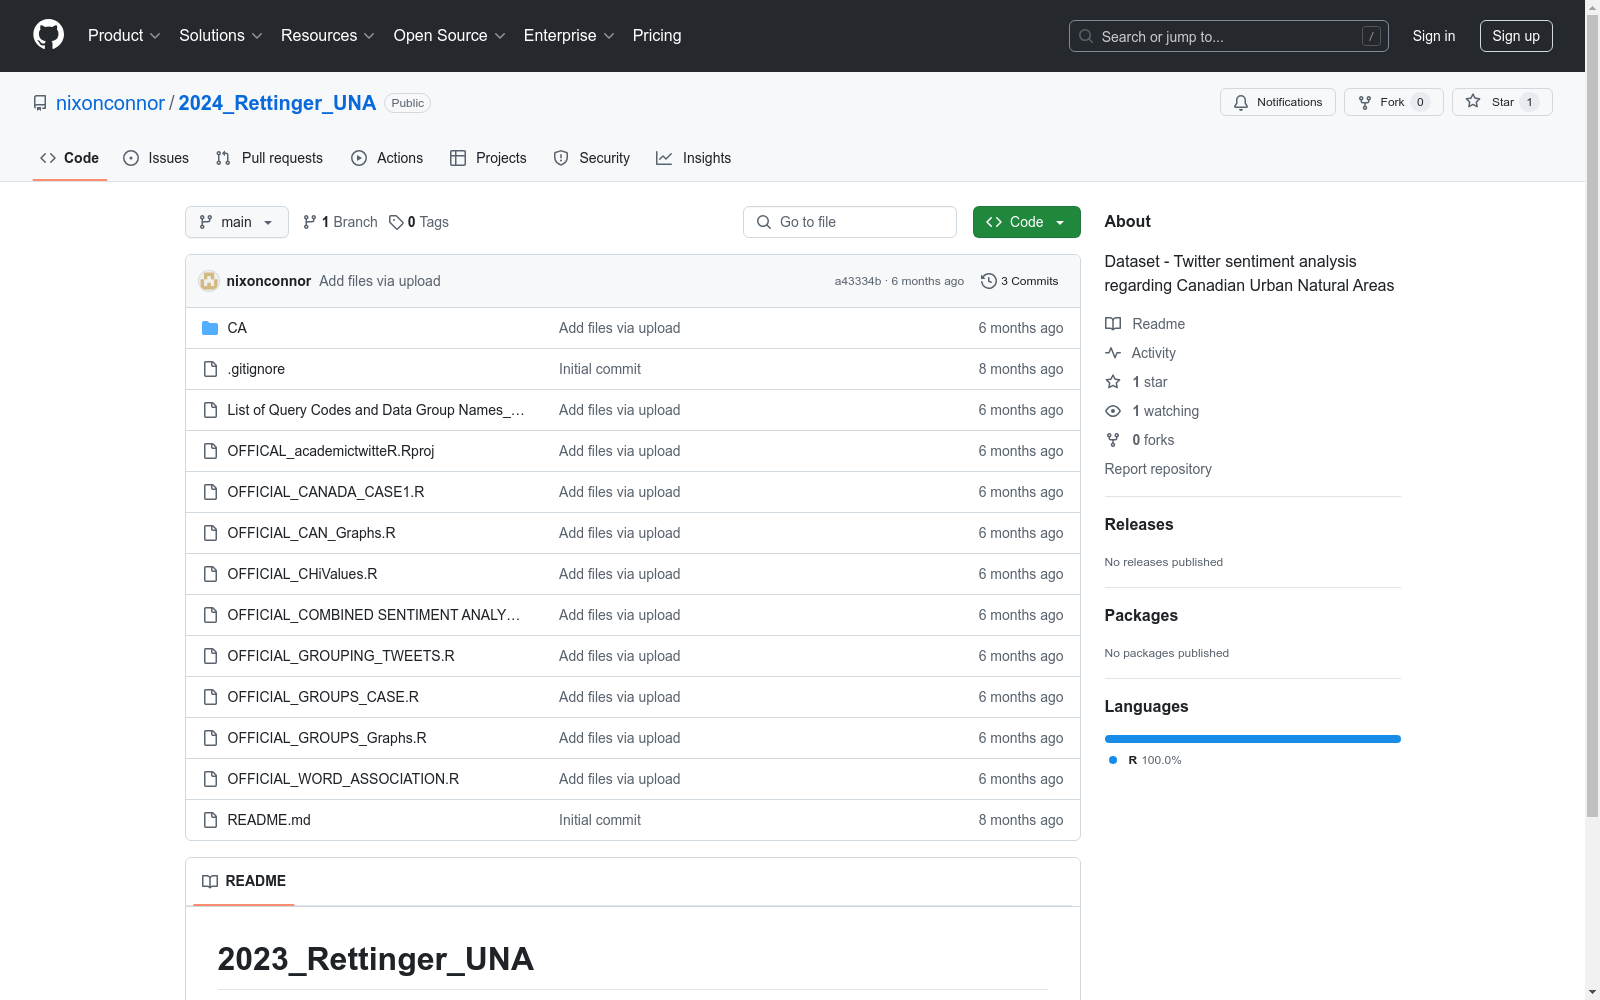
Task: Click the Go to file search field
Action: tap(850, 222)
